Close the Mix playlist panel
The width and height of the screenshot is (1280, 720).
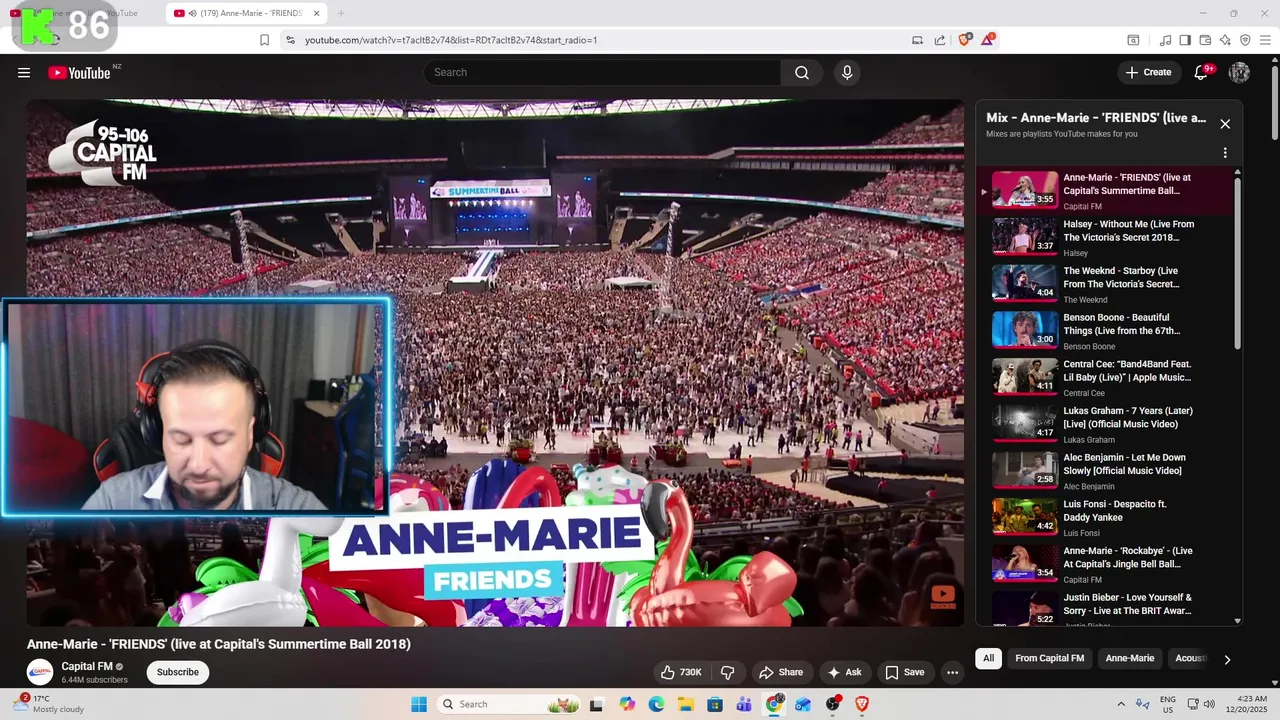1225,124
